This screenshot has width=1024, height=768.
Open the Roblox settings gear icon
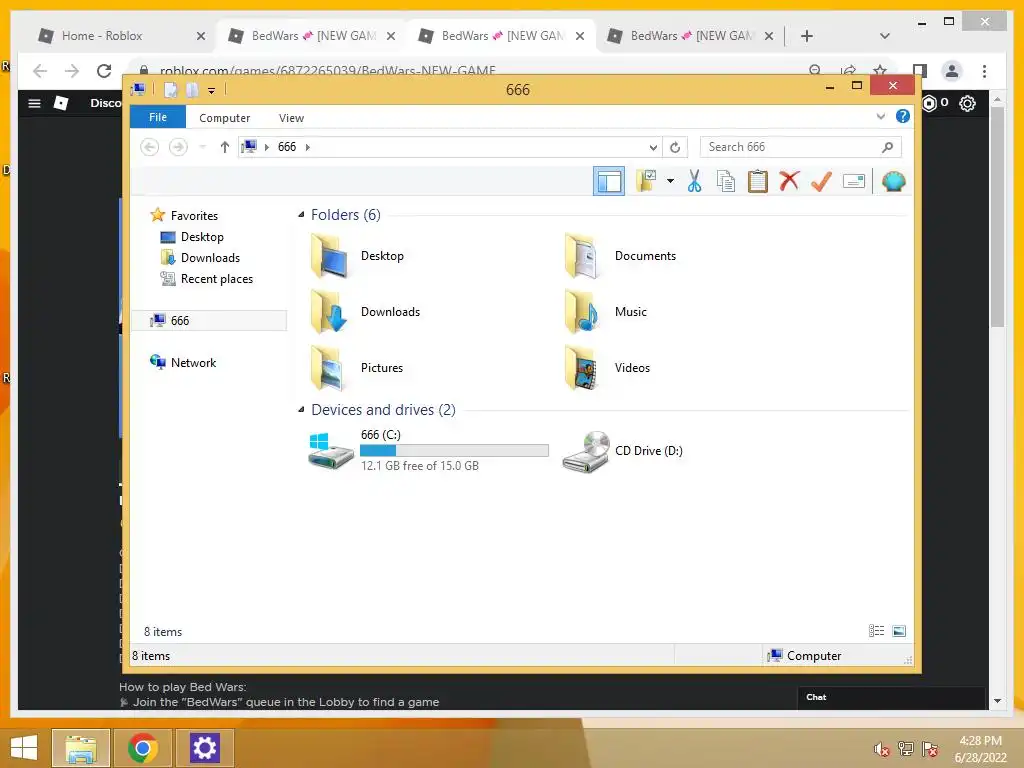tap(967, 103)
